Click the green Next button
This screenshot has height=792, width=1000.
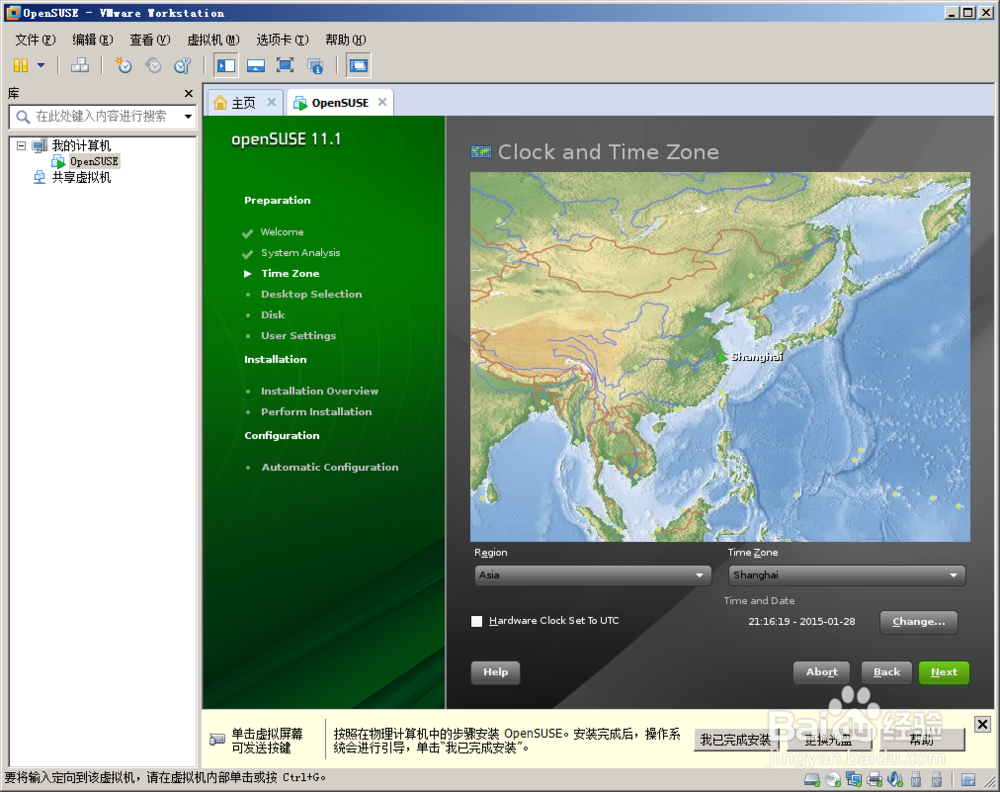pyautogui.click(x=944, y=672)
